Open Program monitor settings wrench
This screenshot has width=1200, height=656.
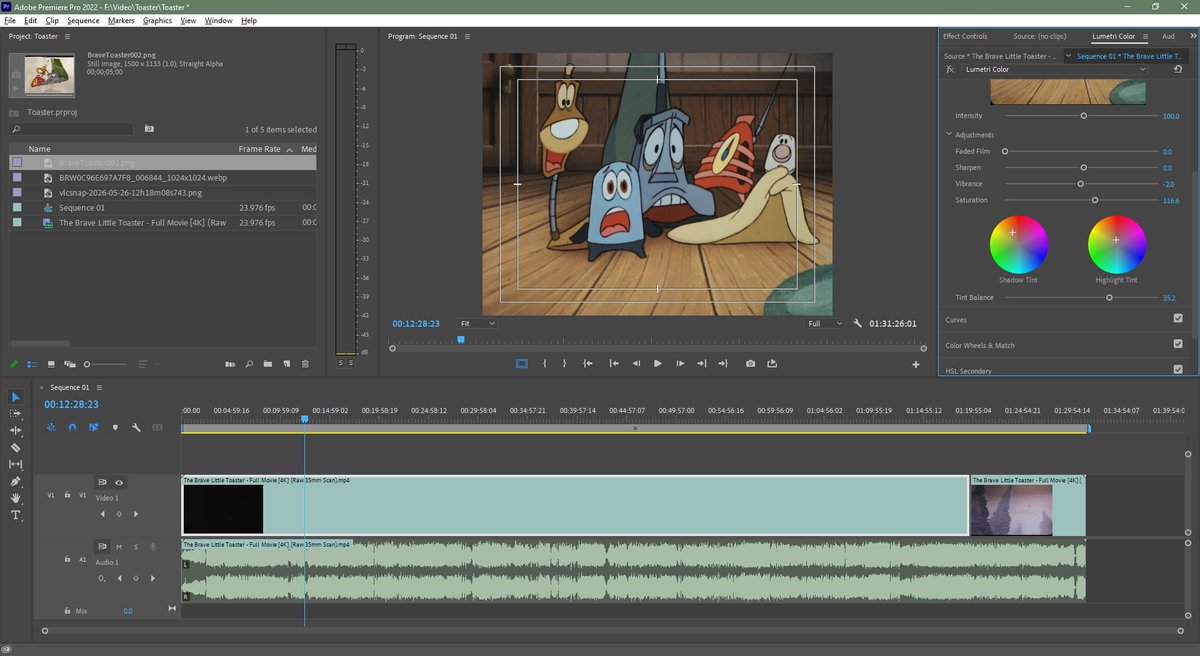pyautogui.click(x=857, y=324)
